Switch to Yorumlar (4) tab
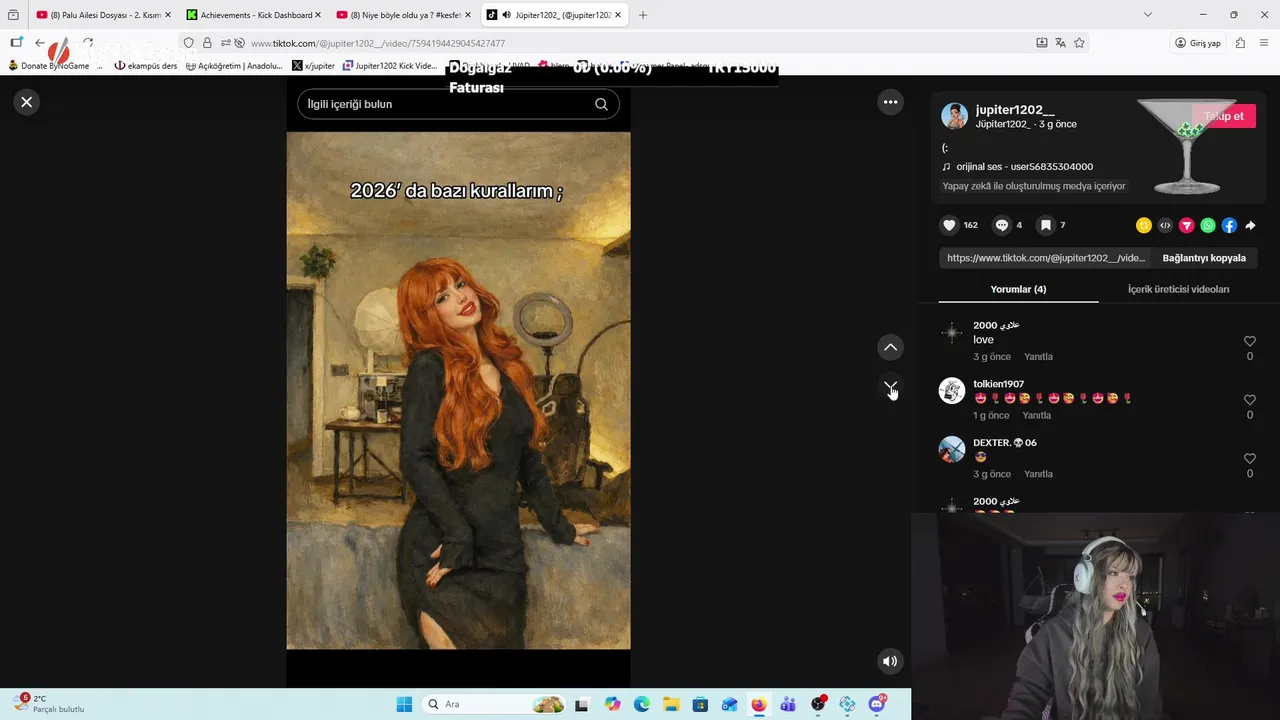The height and width of the screenshot is (720, 1280). [x=1018, y=289]
